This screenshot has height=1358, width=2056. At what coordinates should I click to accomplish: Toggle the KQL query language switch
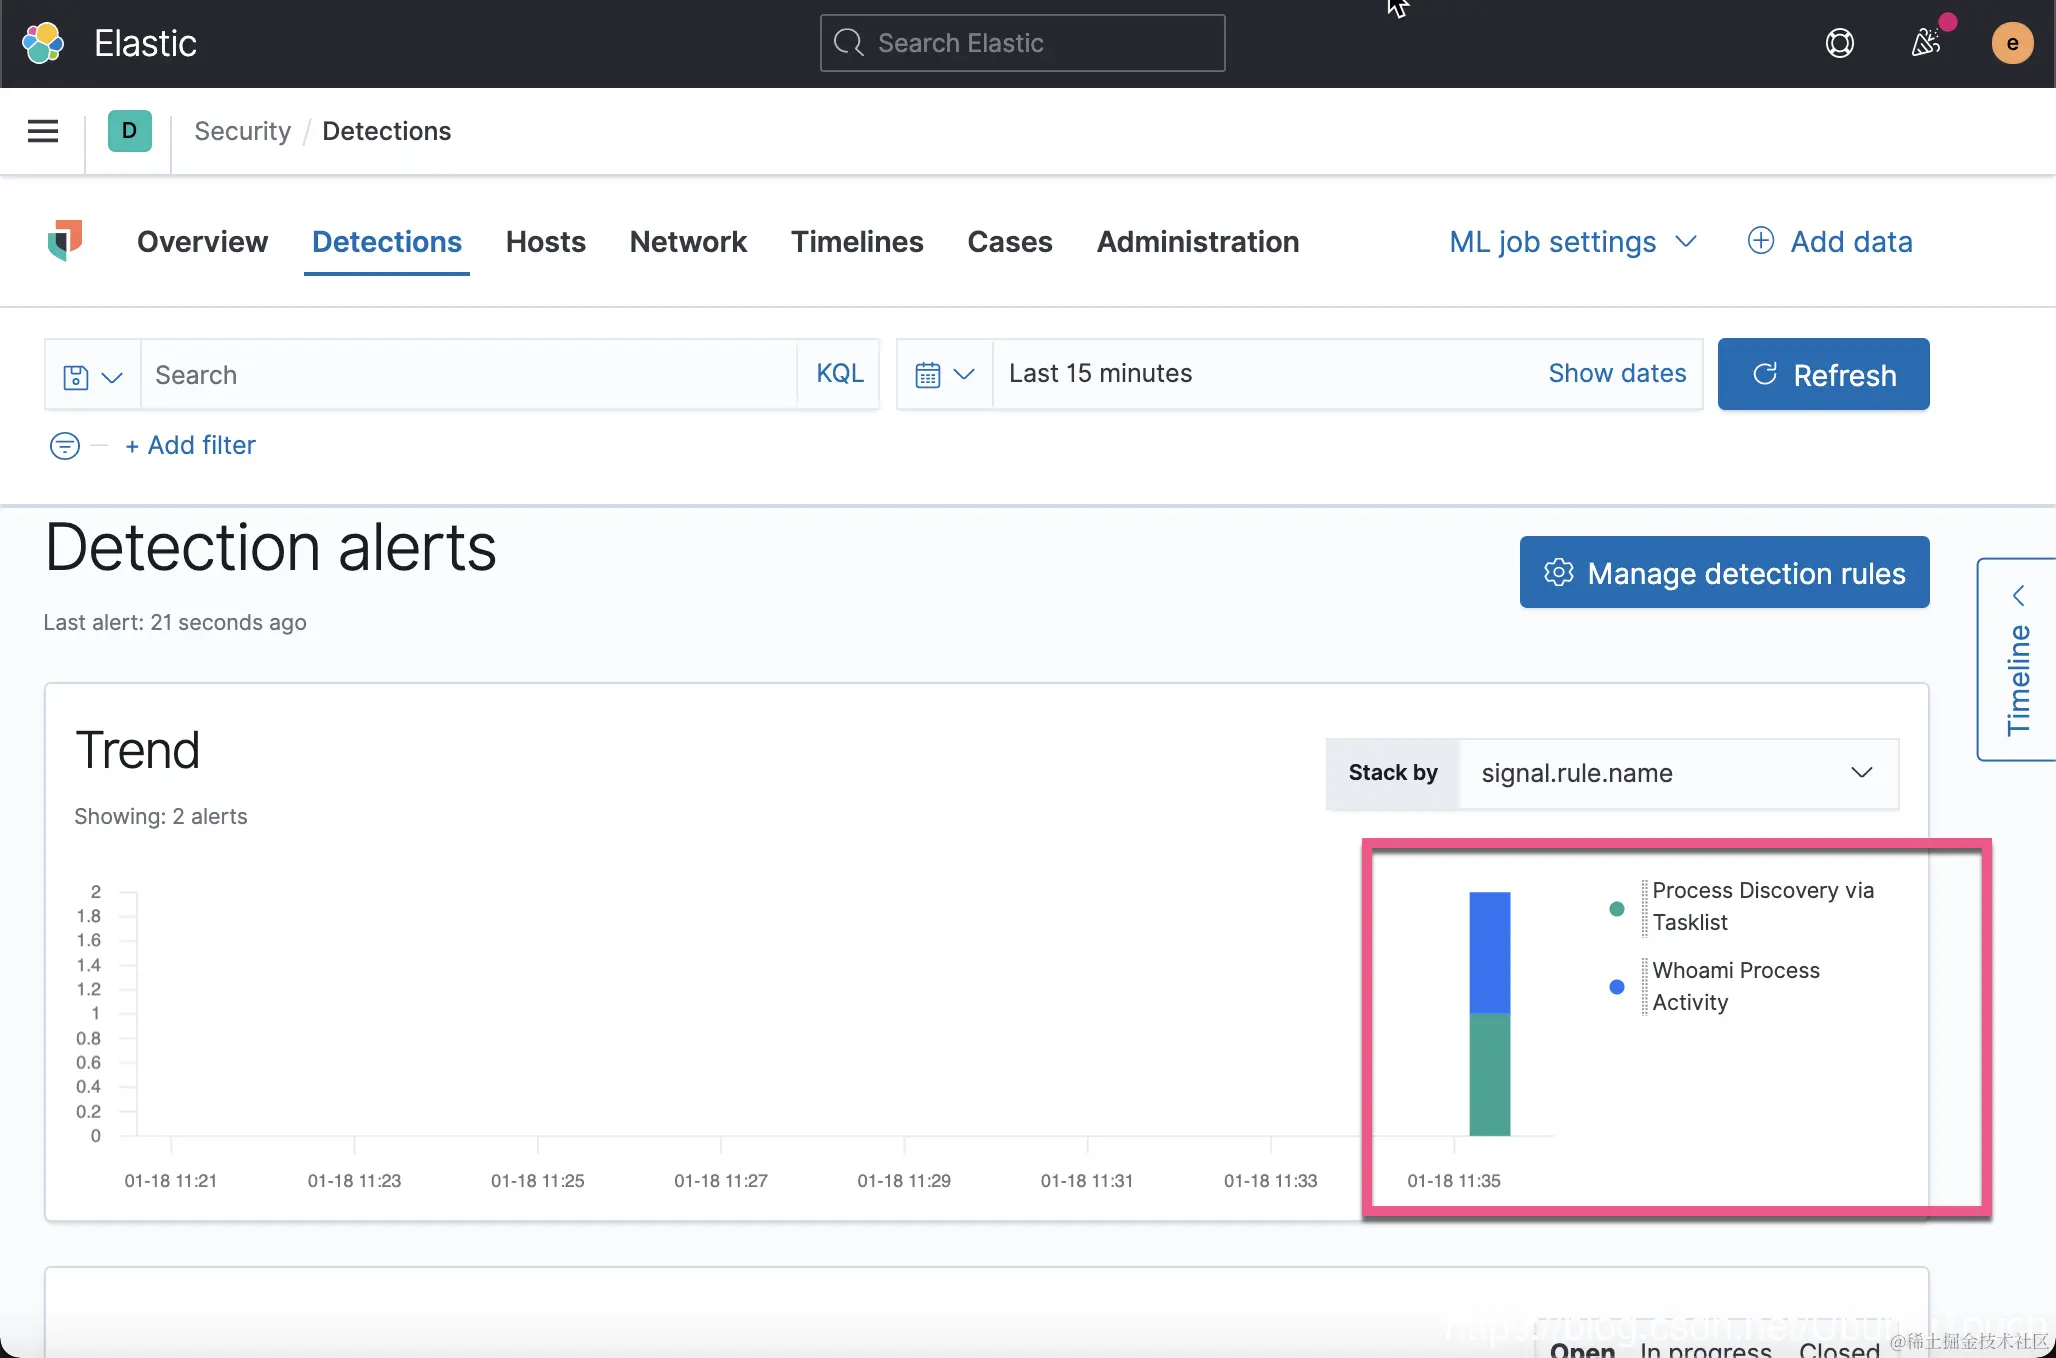(x=839, y=374)
